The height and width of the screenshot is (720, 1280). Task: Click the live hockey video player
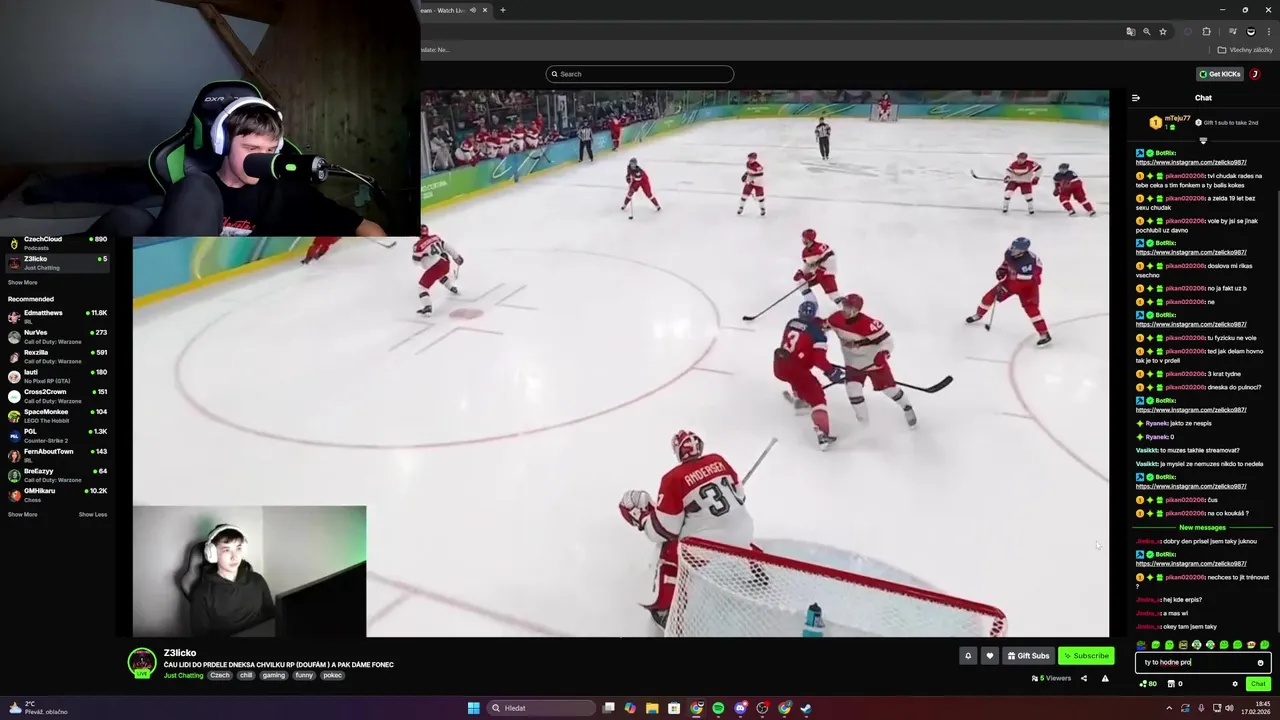621,363
